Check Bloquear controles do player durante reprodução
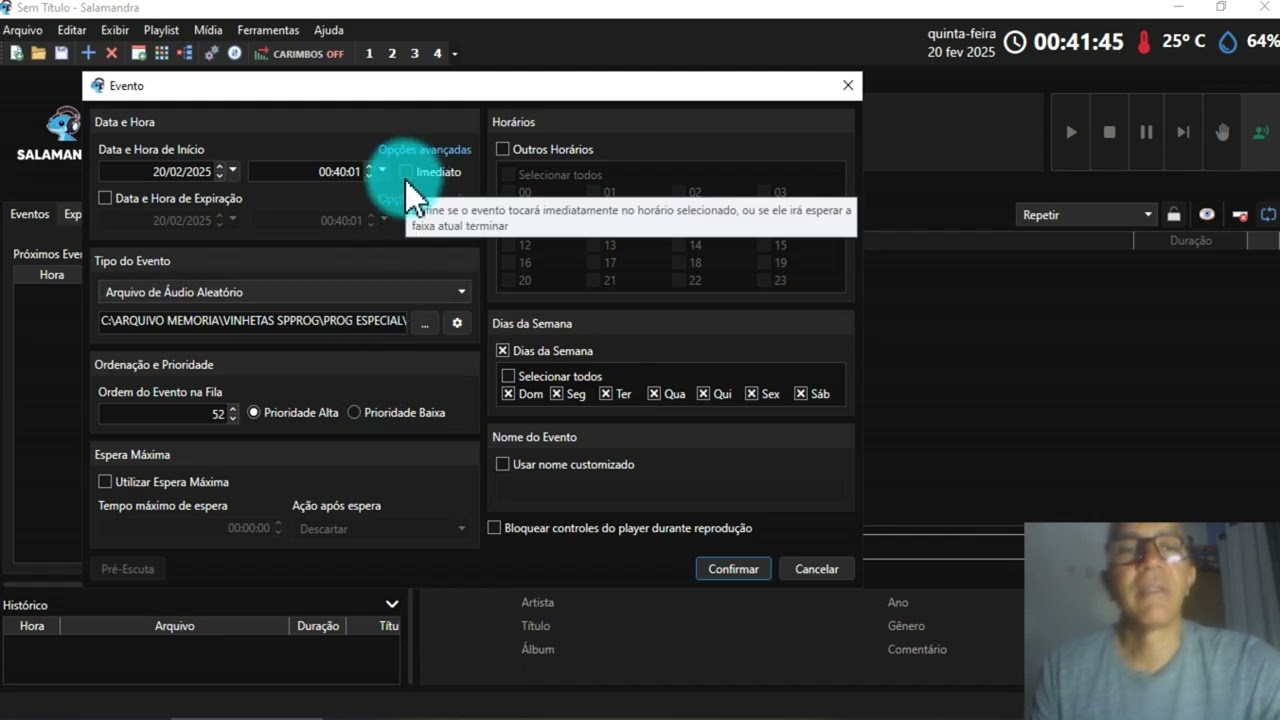 [x=494, y=528]
